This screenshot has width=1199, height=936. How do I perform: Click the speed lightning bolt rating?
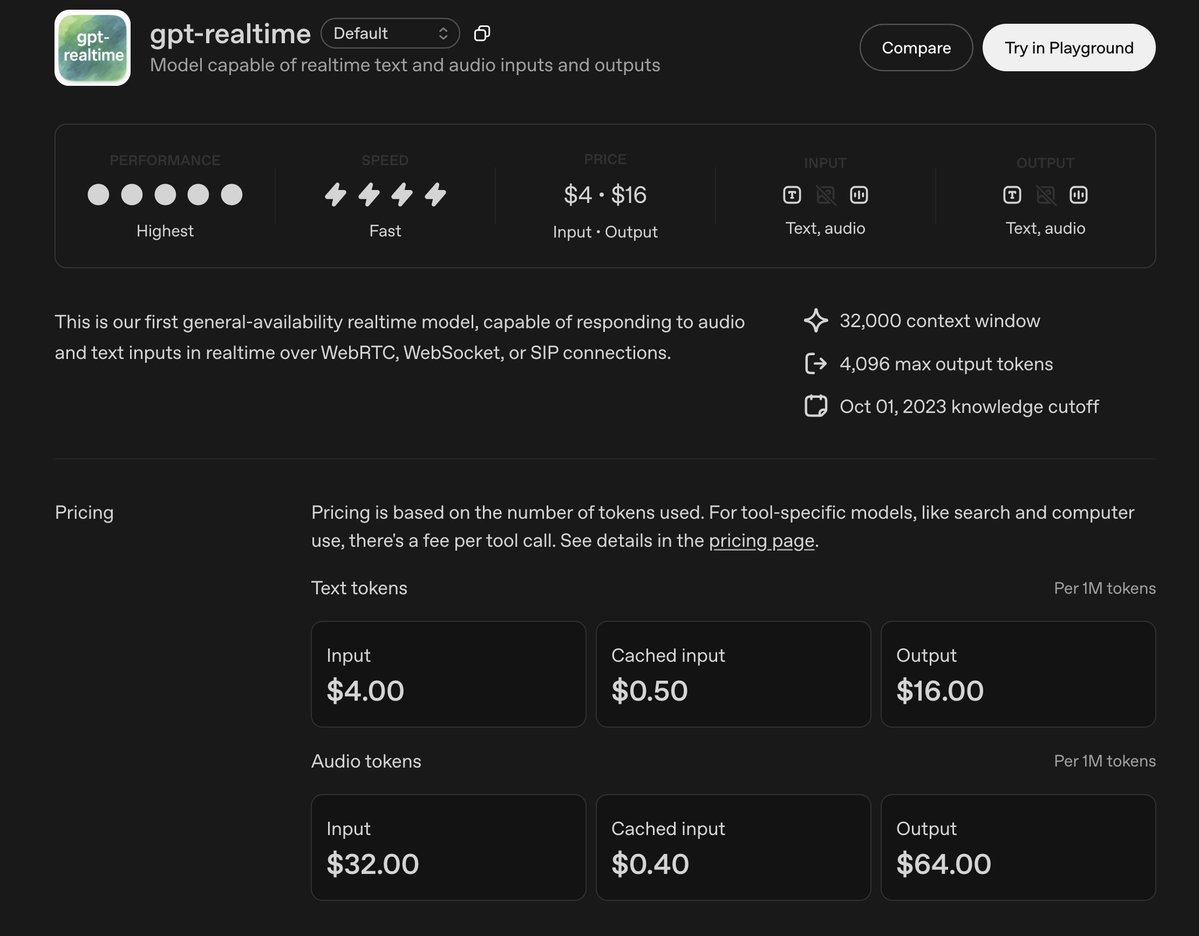385,195
